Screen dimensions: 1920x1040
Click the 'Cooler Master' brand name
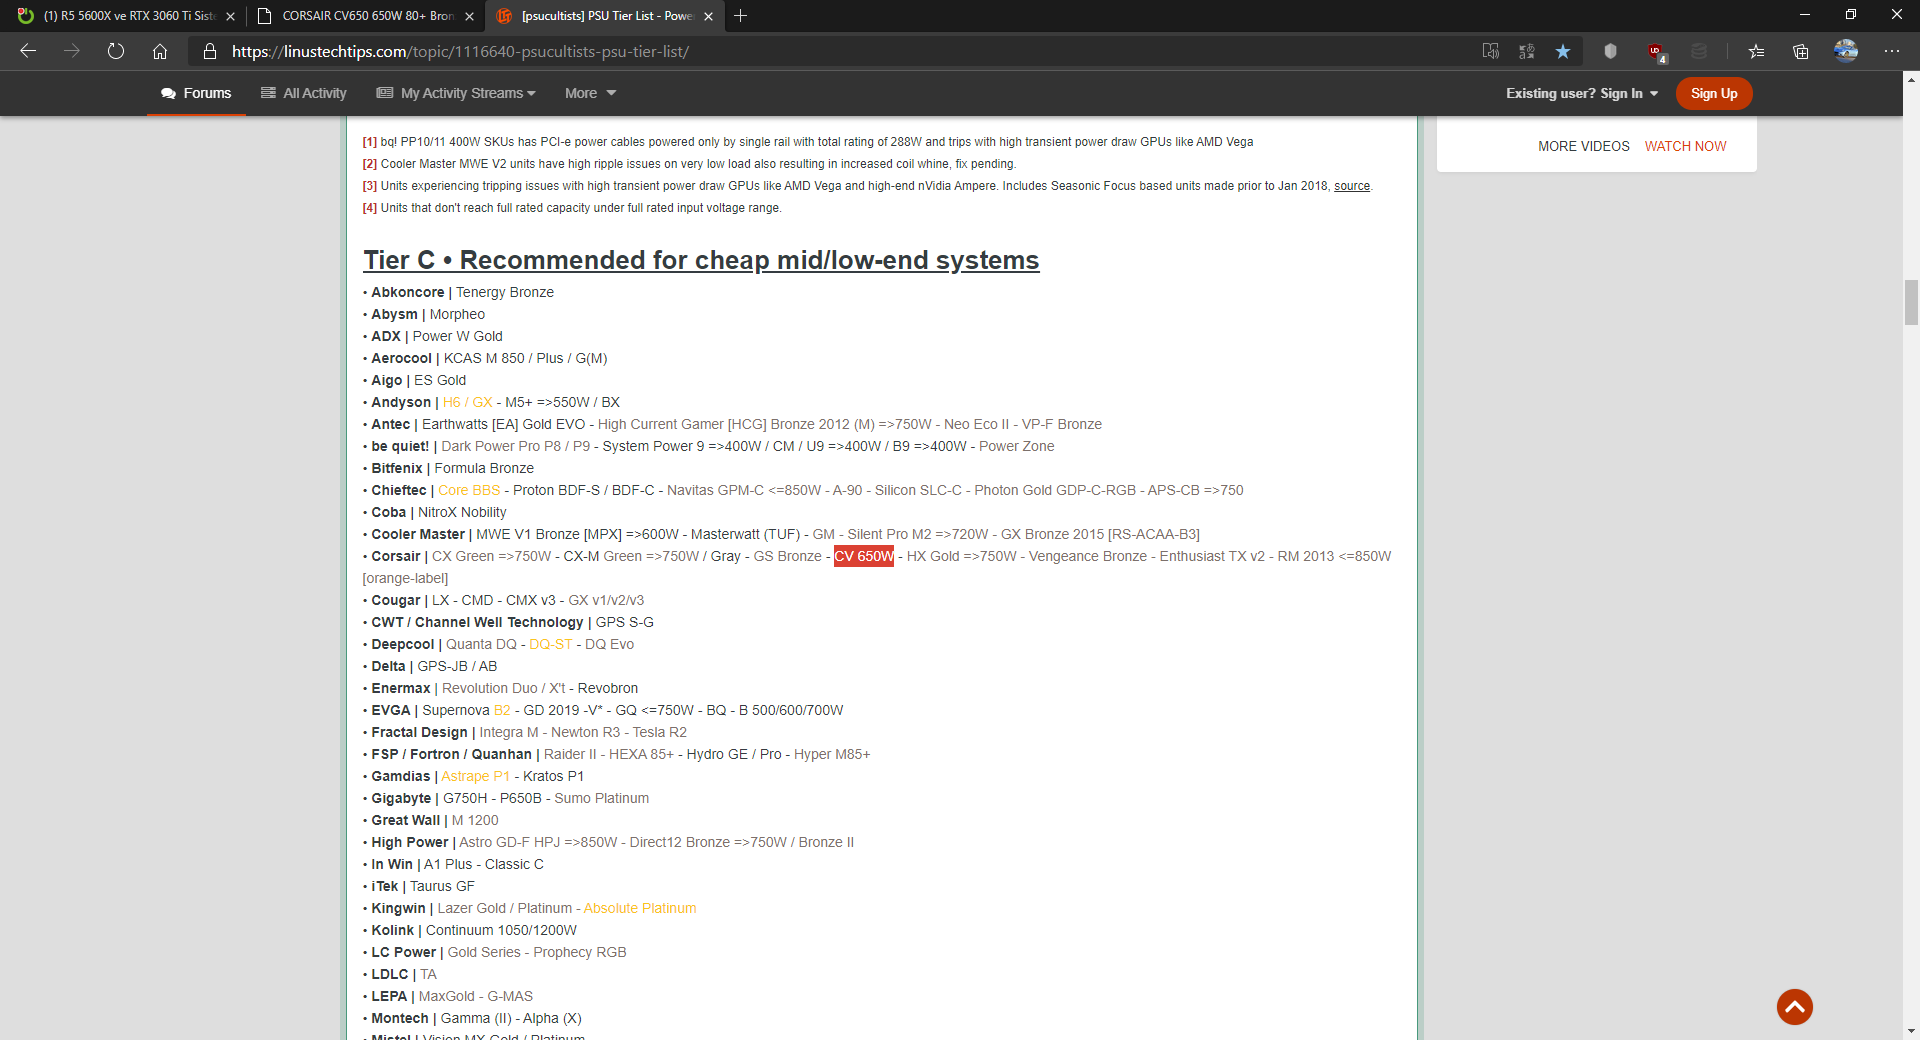[x=418, y=534]
